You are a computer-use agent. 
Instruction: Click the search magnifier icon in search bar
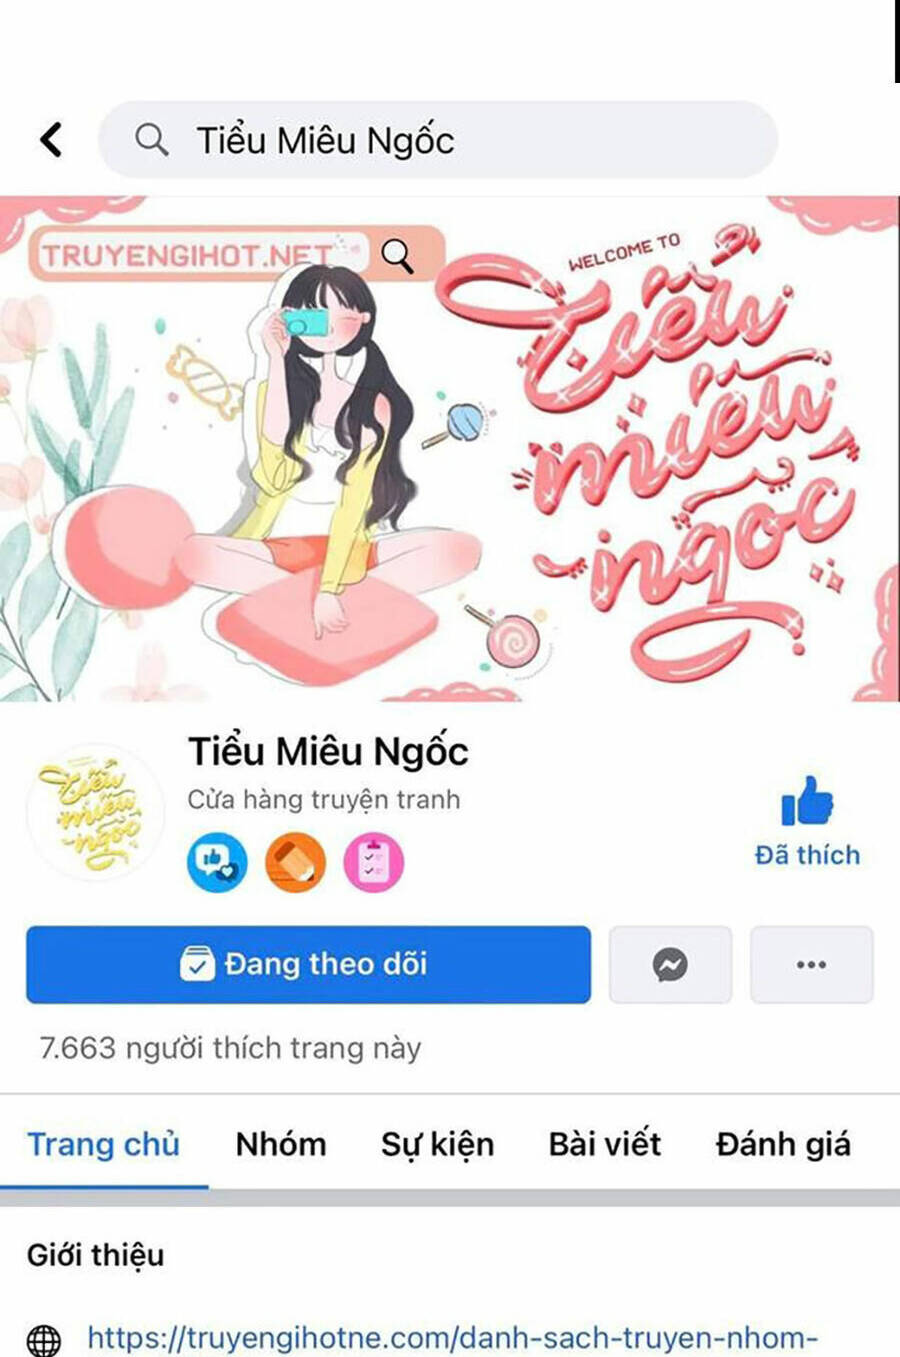click(151, 139)
